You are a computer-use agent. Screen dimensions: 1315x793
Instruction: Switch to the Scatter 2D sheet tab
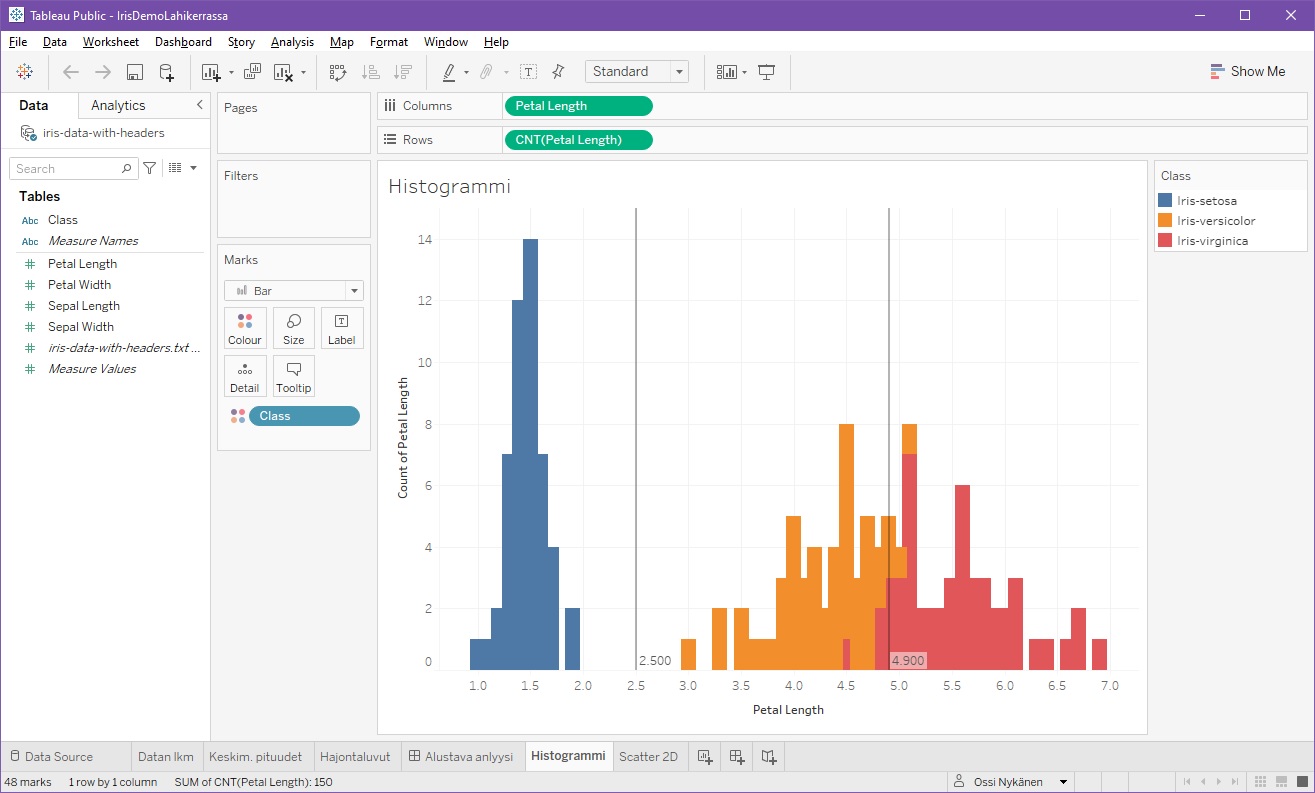coord(648,757)
